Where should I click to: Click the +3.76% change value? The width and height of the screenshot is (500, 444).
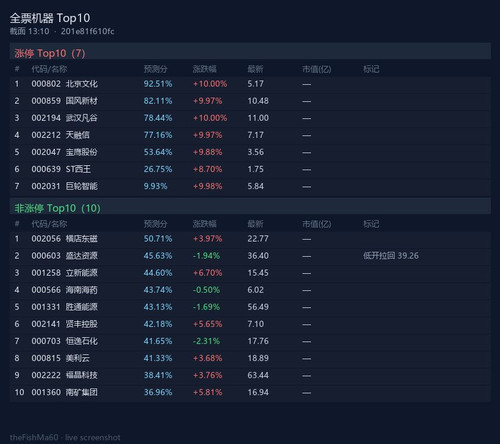coord(207,375)
